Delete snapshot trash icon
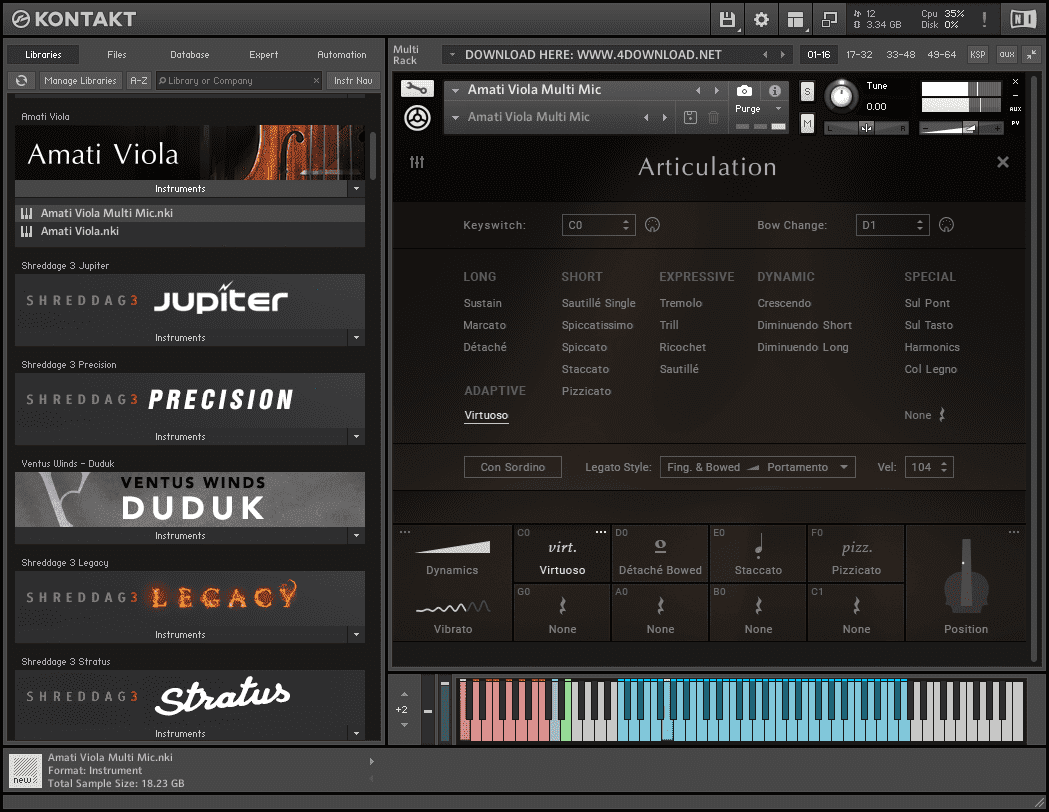 pyautogui.click(x=713, y=117)
